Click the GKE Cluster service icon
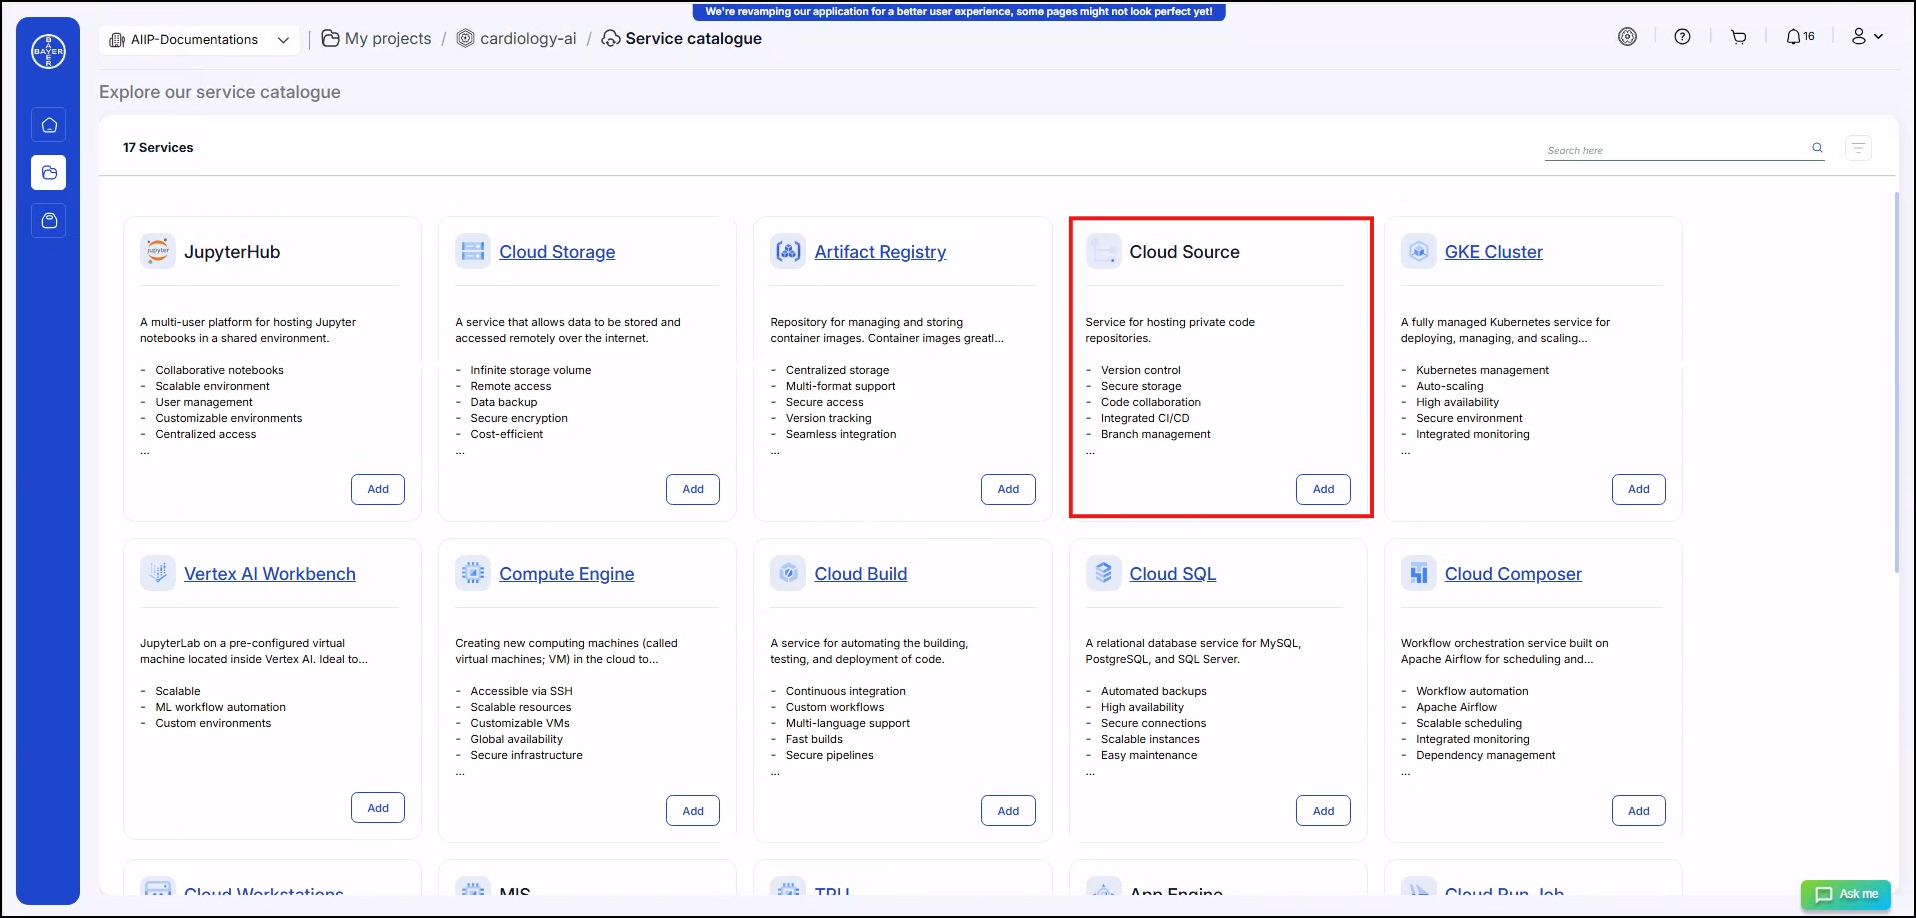The image size is (1916, 918). 1419,251
